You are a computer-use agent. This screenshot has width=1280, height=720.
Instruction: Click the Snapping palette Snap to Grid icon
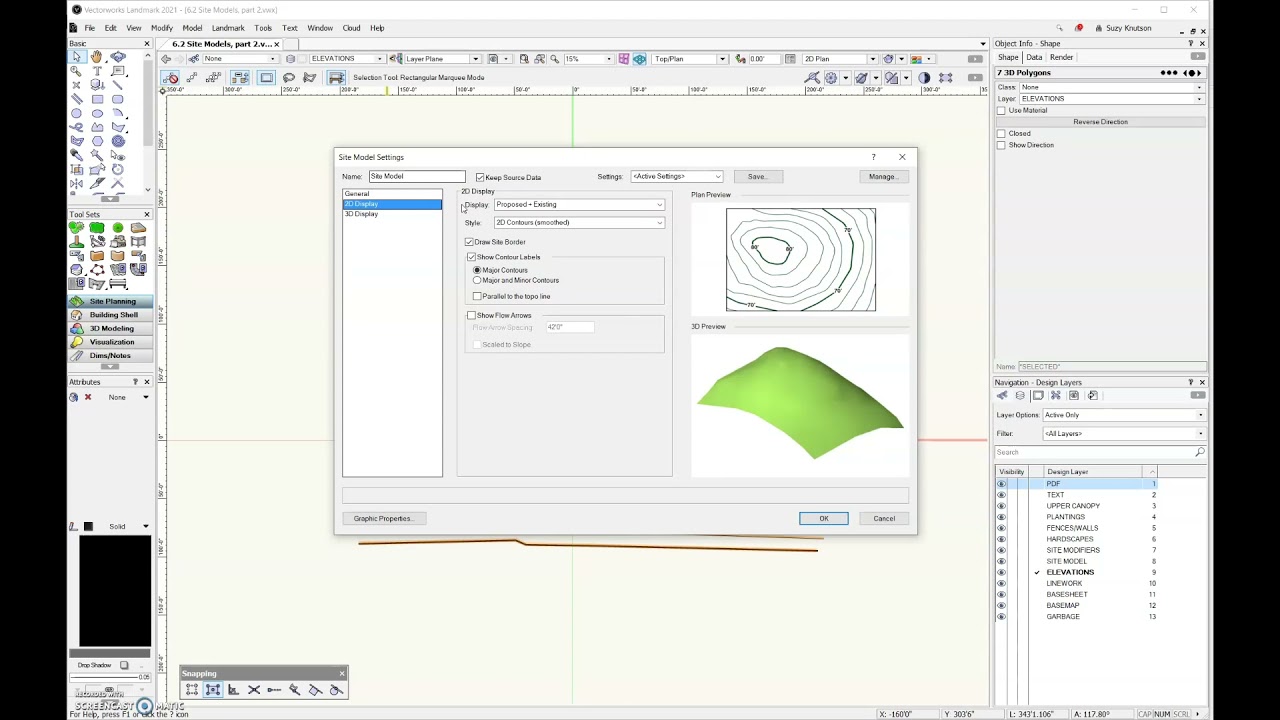coord(192,690)
